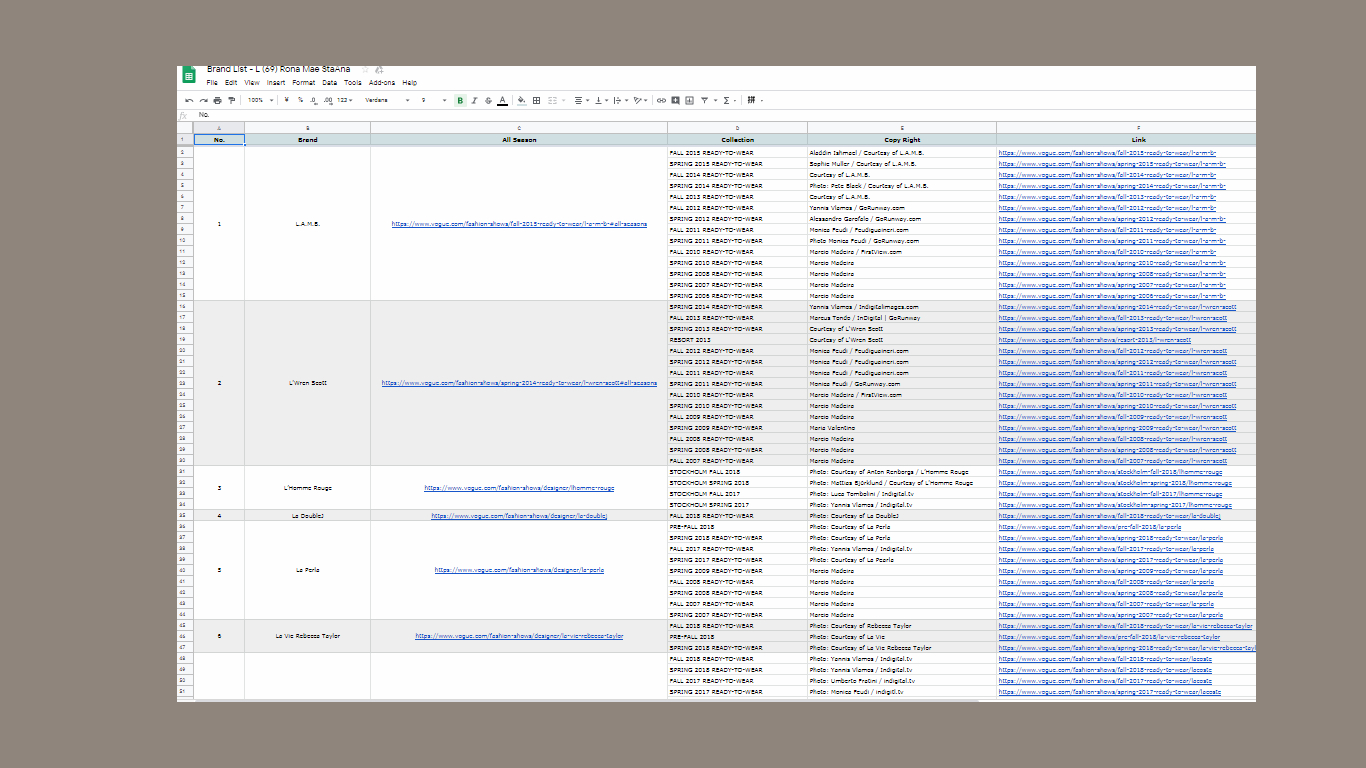Click the Functions sigma icon
This screenshot has width=1366, height=768.
click(726, 100)
